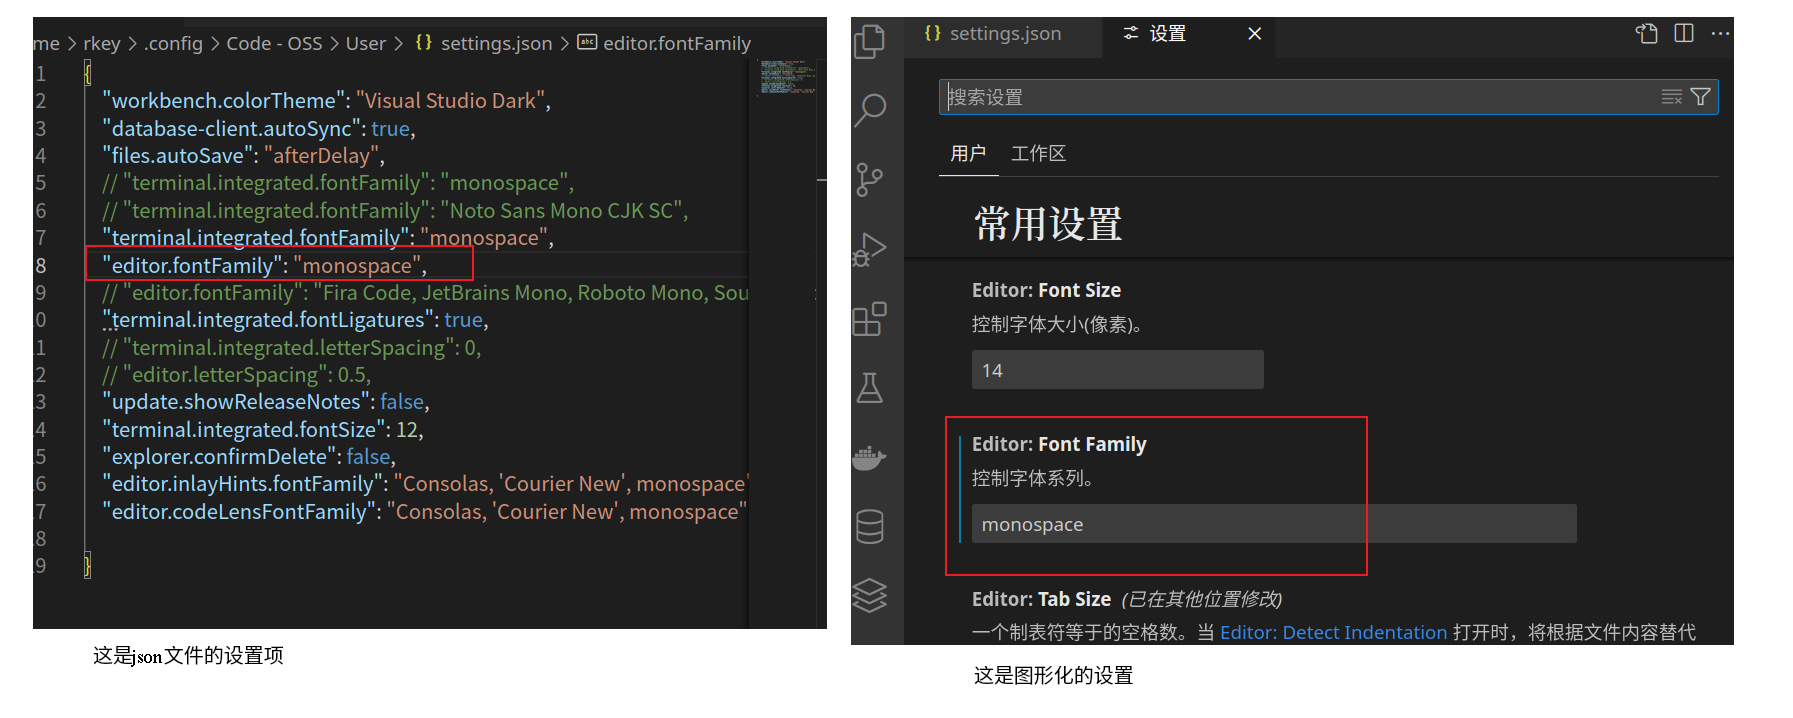Click the Editor: Tab Size setting title
The height and width of the screenshot is (718, 1793).
tap(1041, 599)
